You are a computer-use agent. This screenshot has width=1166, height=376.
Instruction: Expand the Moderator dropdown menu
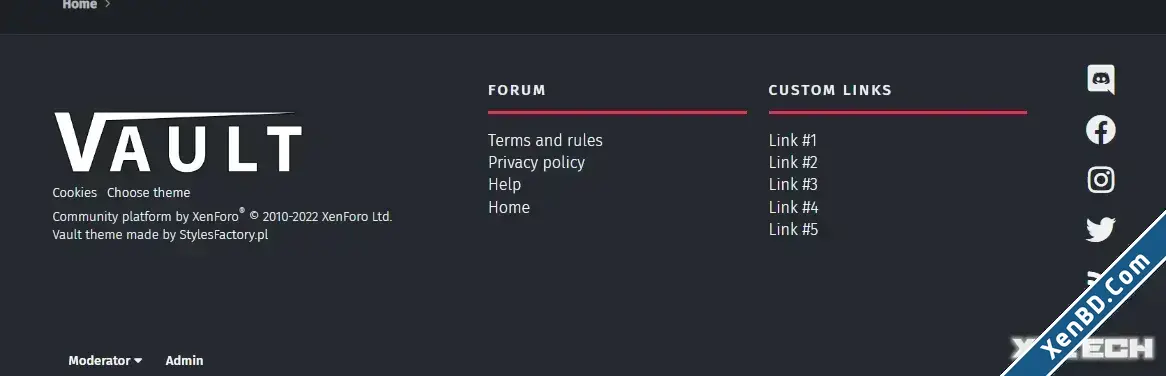pyautogui.click(x=105, y=360)
